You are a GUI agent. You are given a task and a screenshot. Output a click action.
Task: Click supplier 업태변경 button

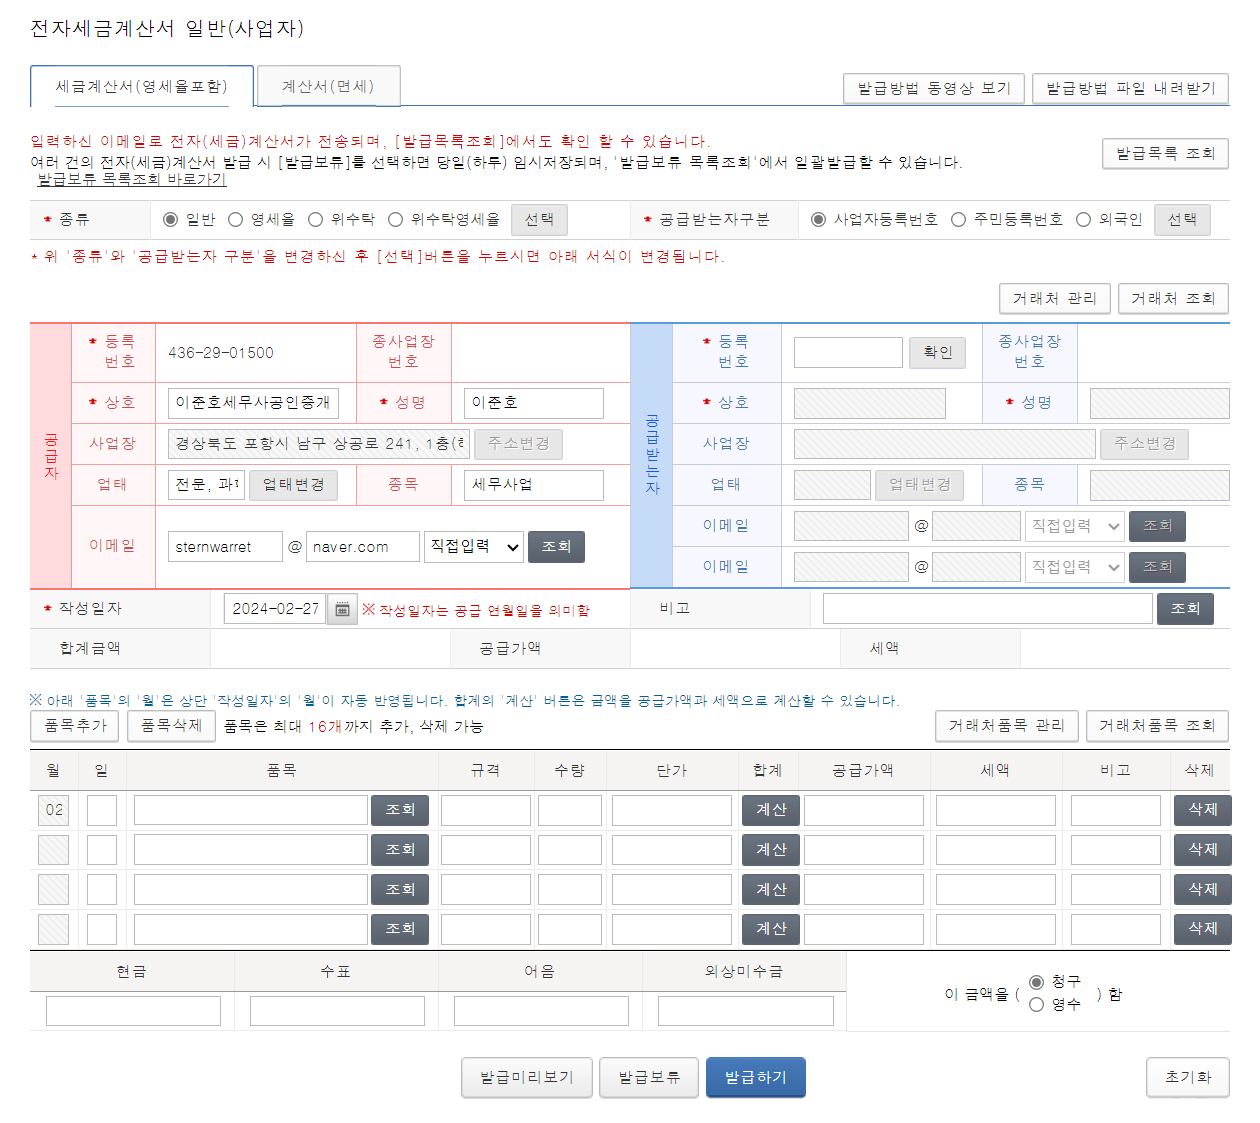pos(294,484)
